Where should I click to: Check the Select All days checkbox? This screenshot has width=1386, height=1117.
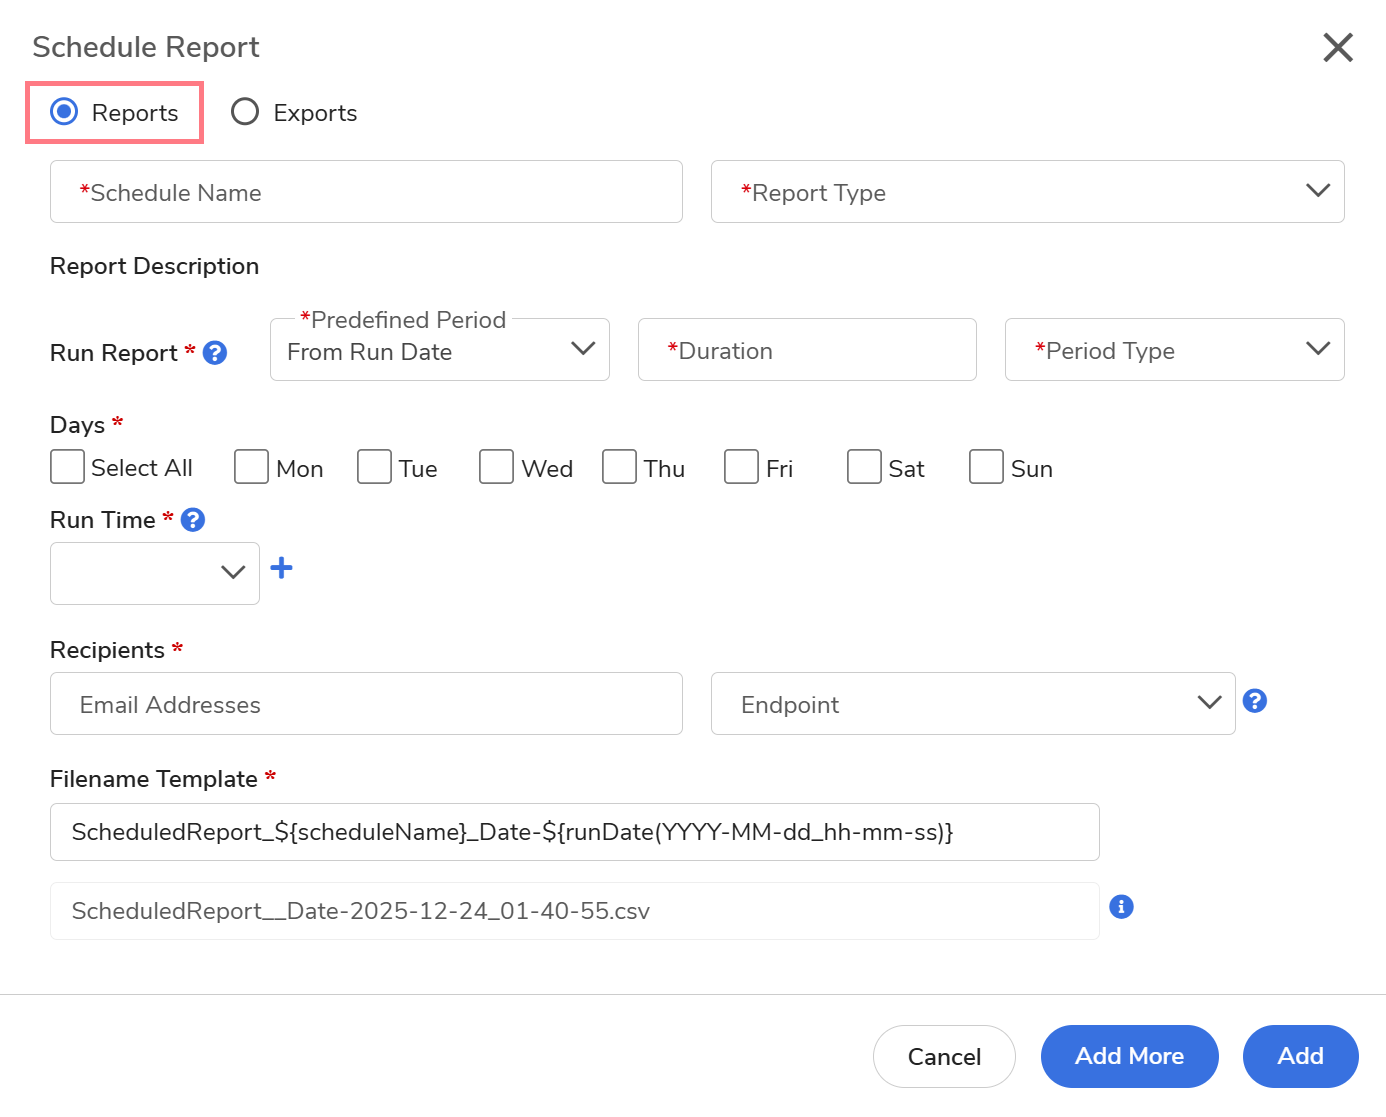tap(68, 467)
